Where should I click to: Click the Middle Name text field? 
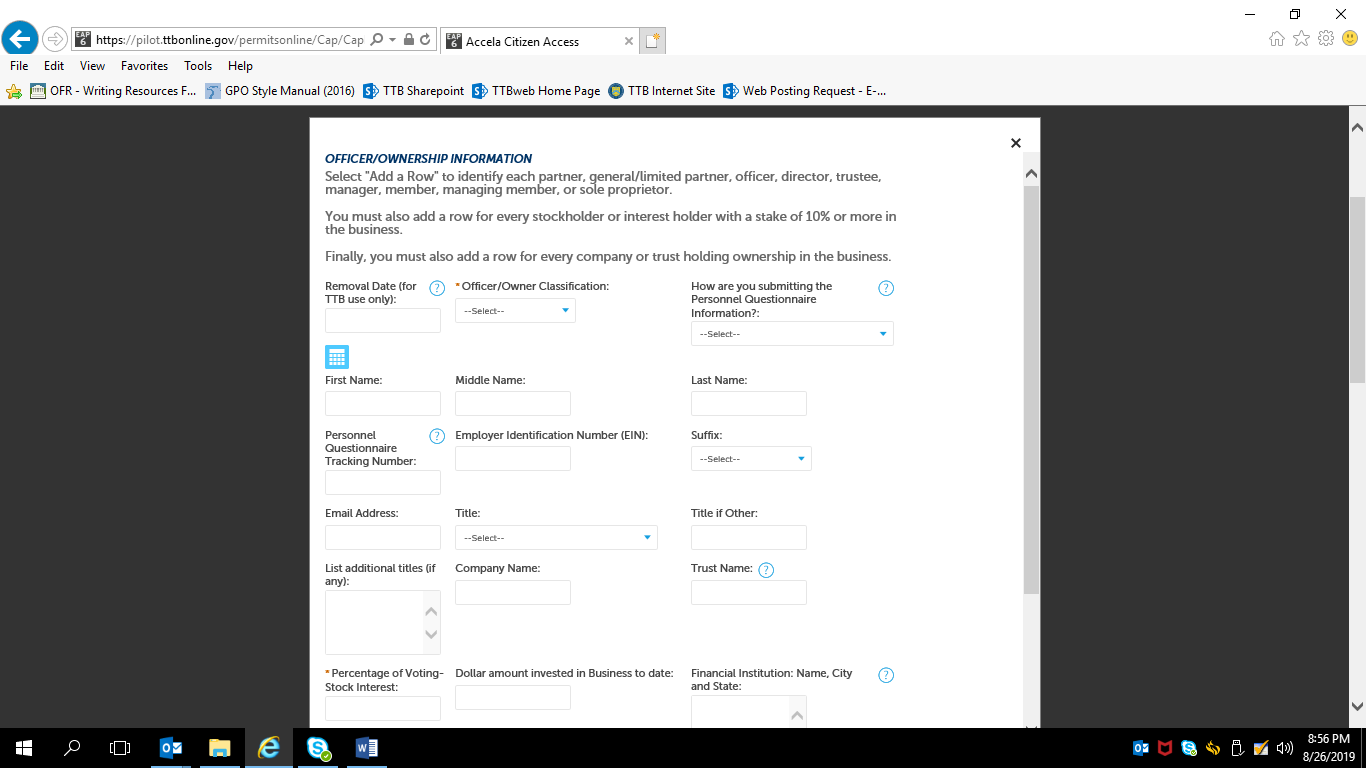pos(513,403)
